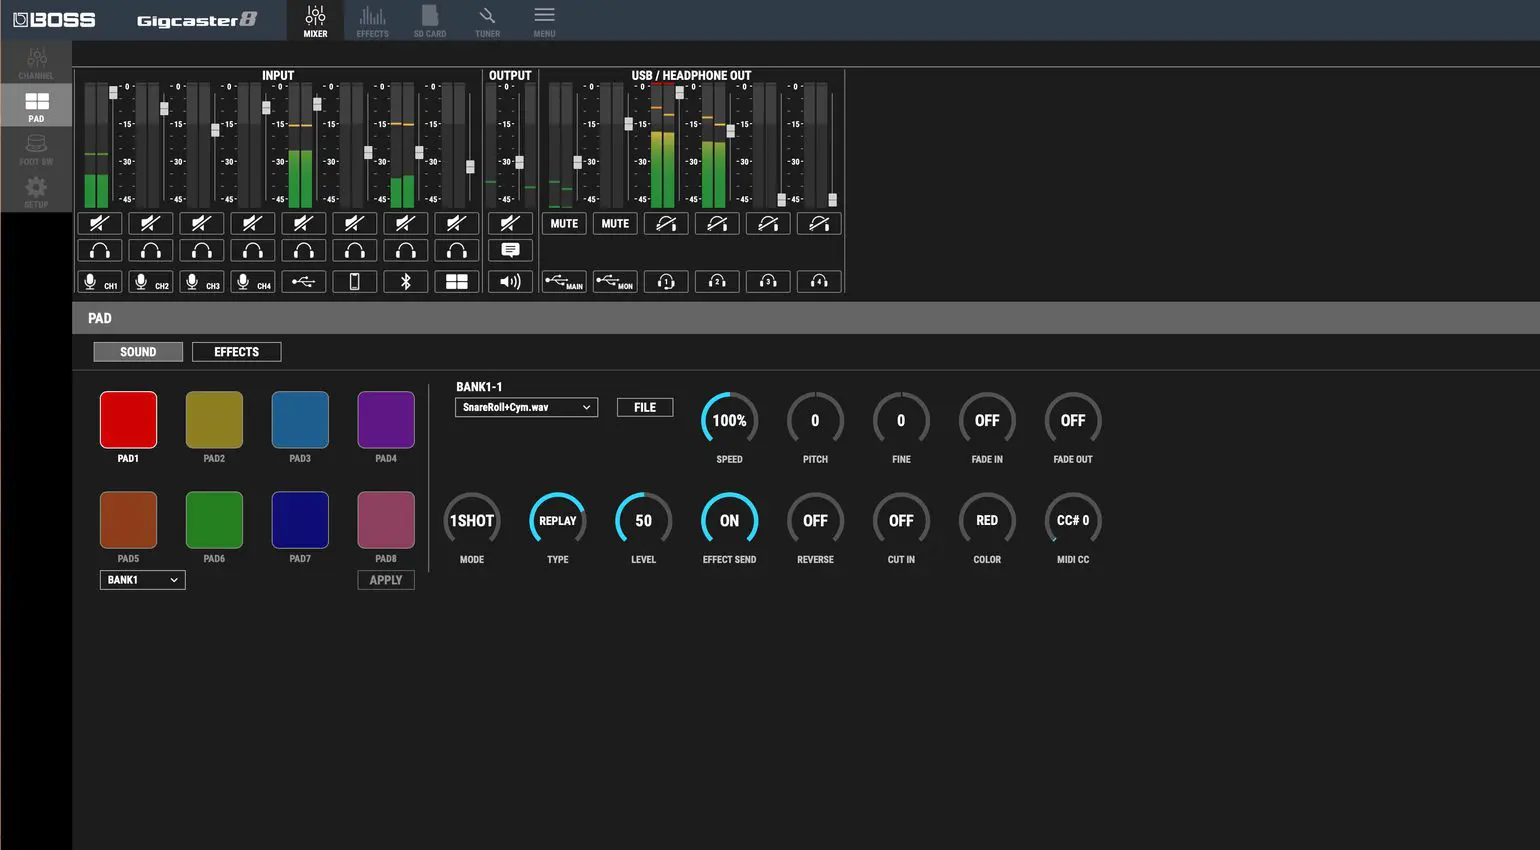1540x850 pixels.
Task: Open the Menu from the top bar
Action: (x=544, y=20)
